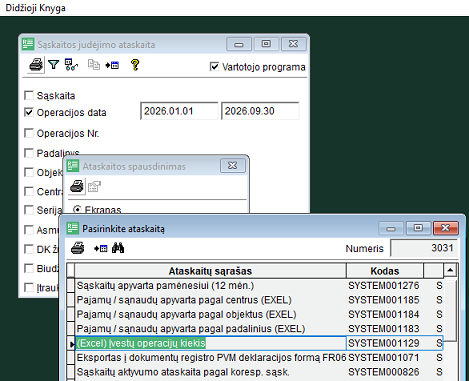
Task: Tick the Padalinys checkbox
Action: 29,153
